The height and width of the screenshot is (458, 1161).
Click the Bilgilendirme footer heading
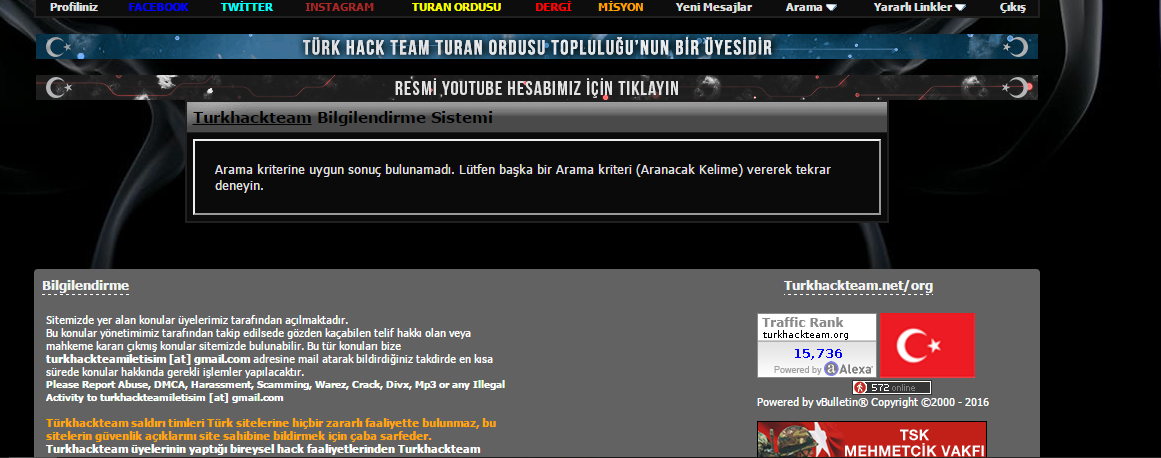pos(86,286)
